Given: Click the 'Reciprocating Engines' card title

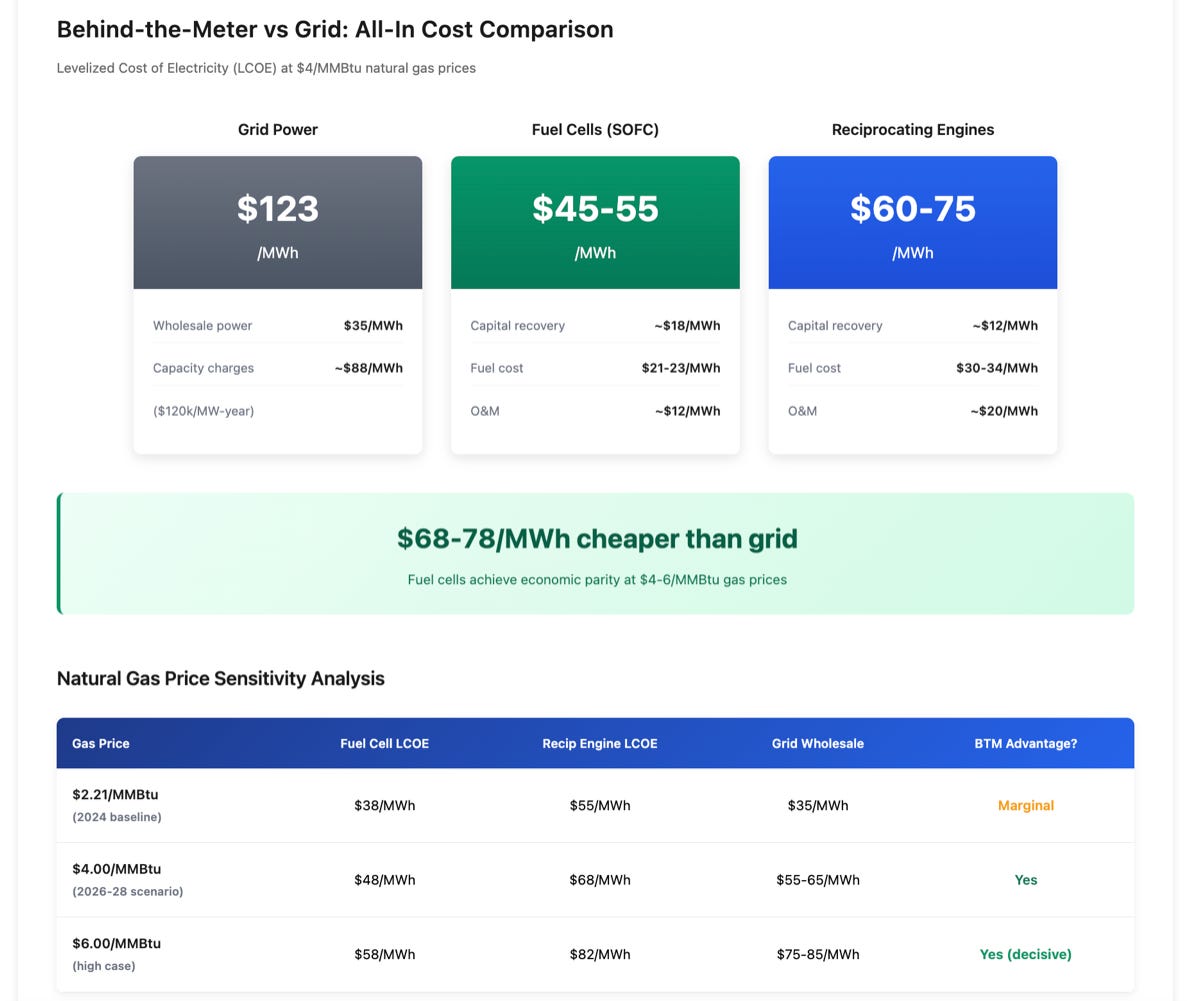Looking at the screenshot, I should (x=913, y=129).
